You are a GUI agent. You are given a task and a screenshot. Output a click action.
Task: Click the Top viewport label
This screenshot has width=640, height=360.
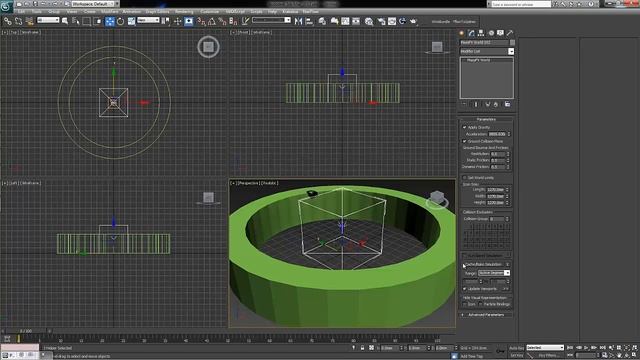[x=13, y=32]
